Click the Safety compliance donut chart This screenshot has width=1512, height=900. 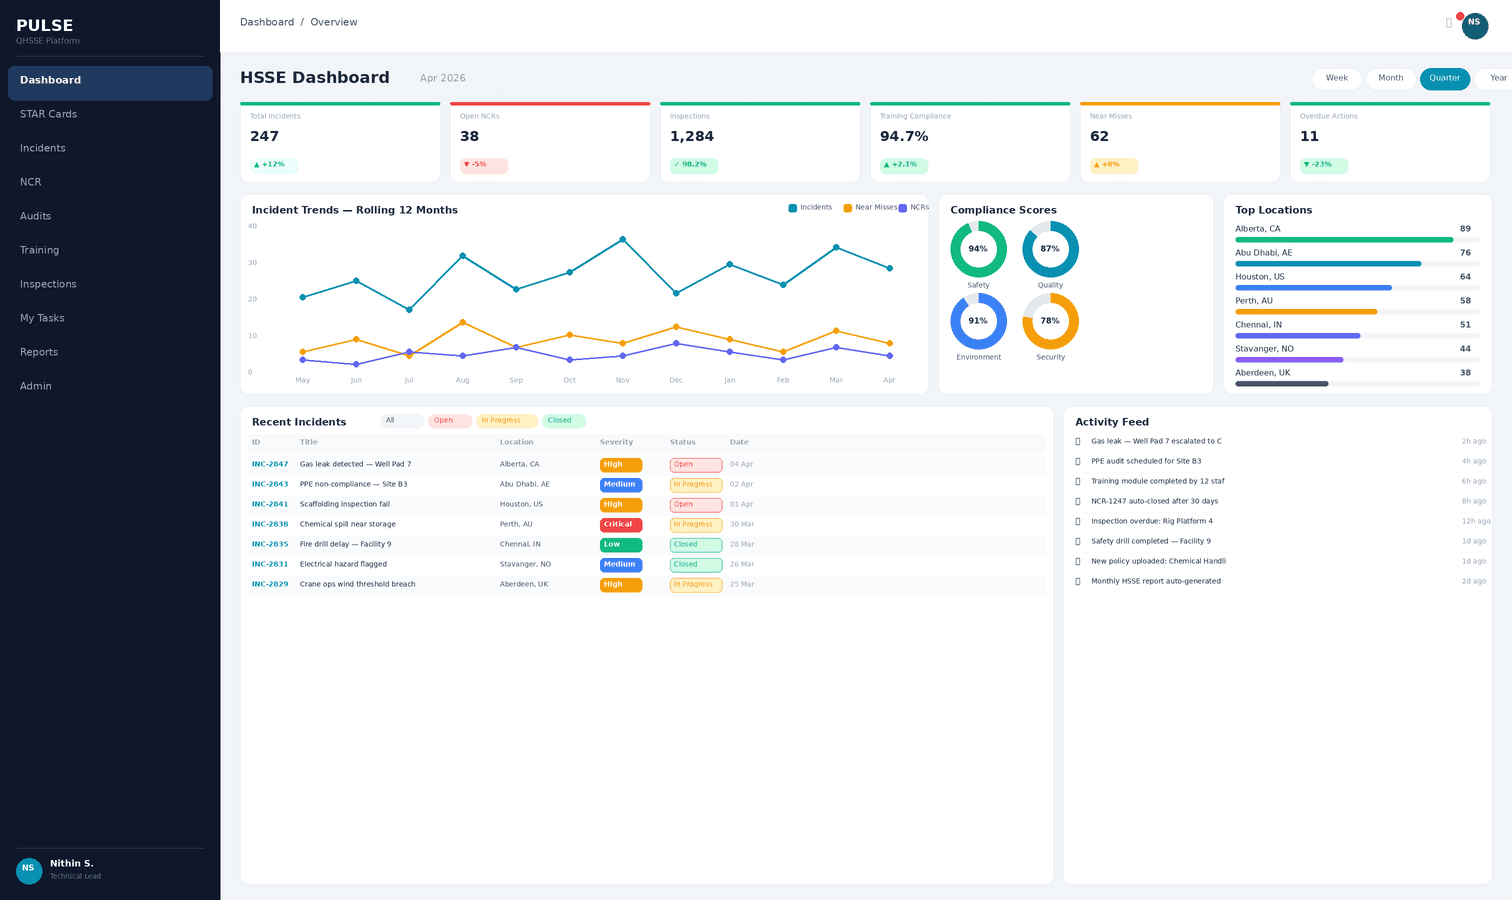pyautogui.click(x=978, y=249)
